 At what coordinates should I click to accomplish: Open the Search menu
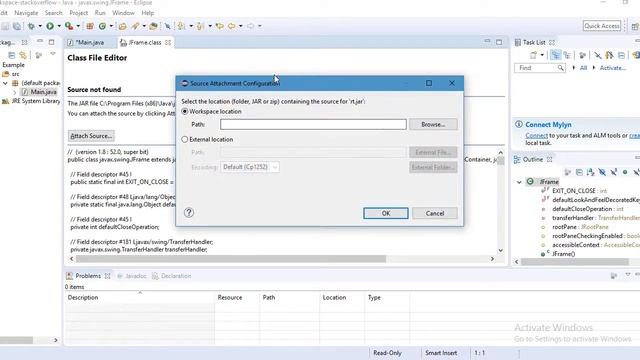[x=53, y=13]
